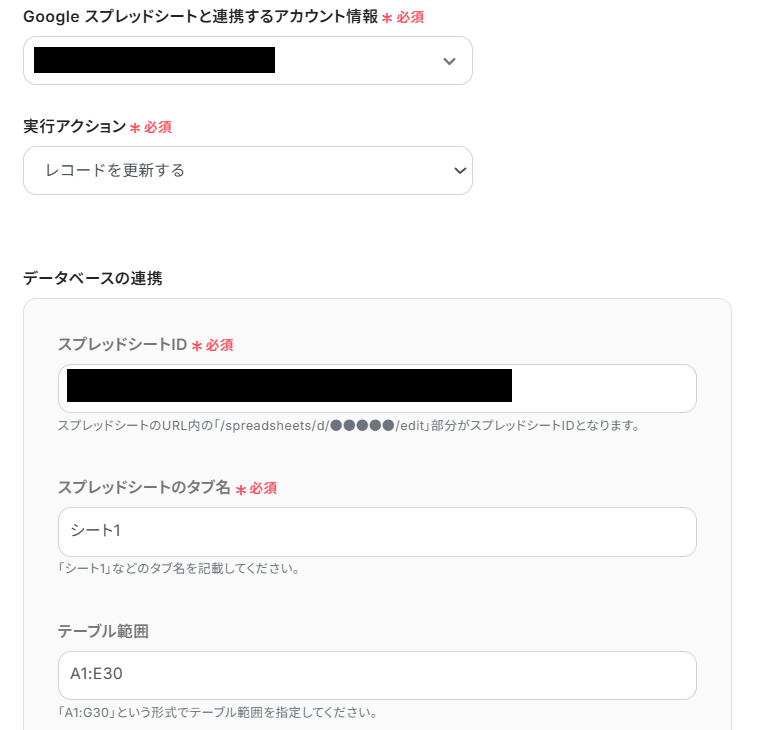757x730 pixels.
Task: Click the arrow icon in 実行アクション selector
Action: 460,170
